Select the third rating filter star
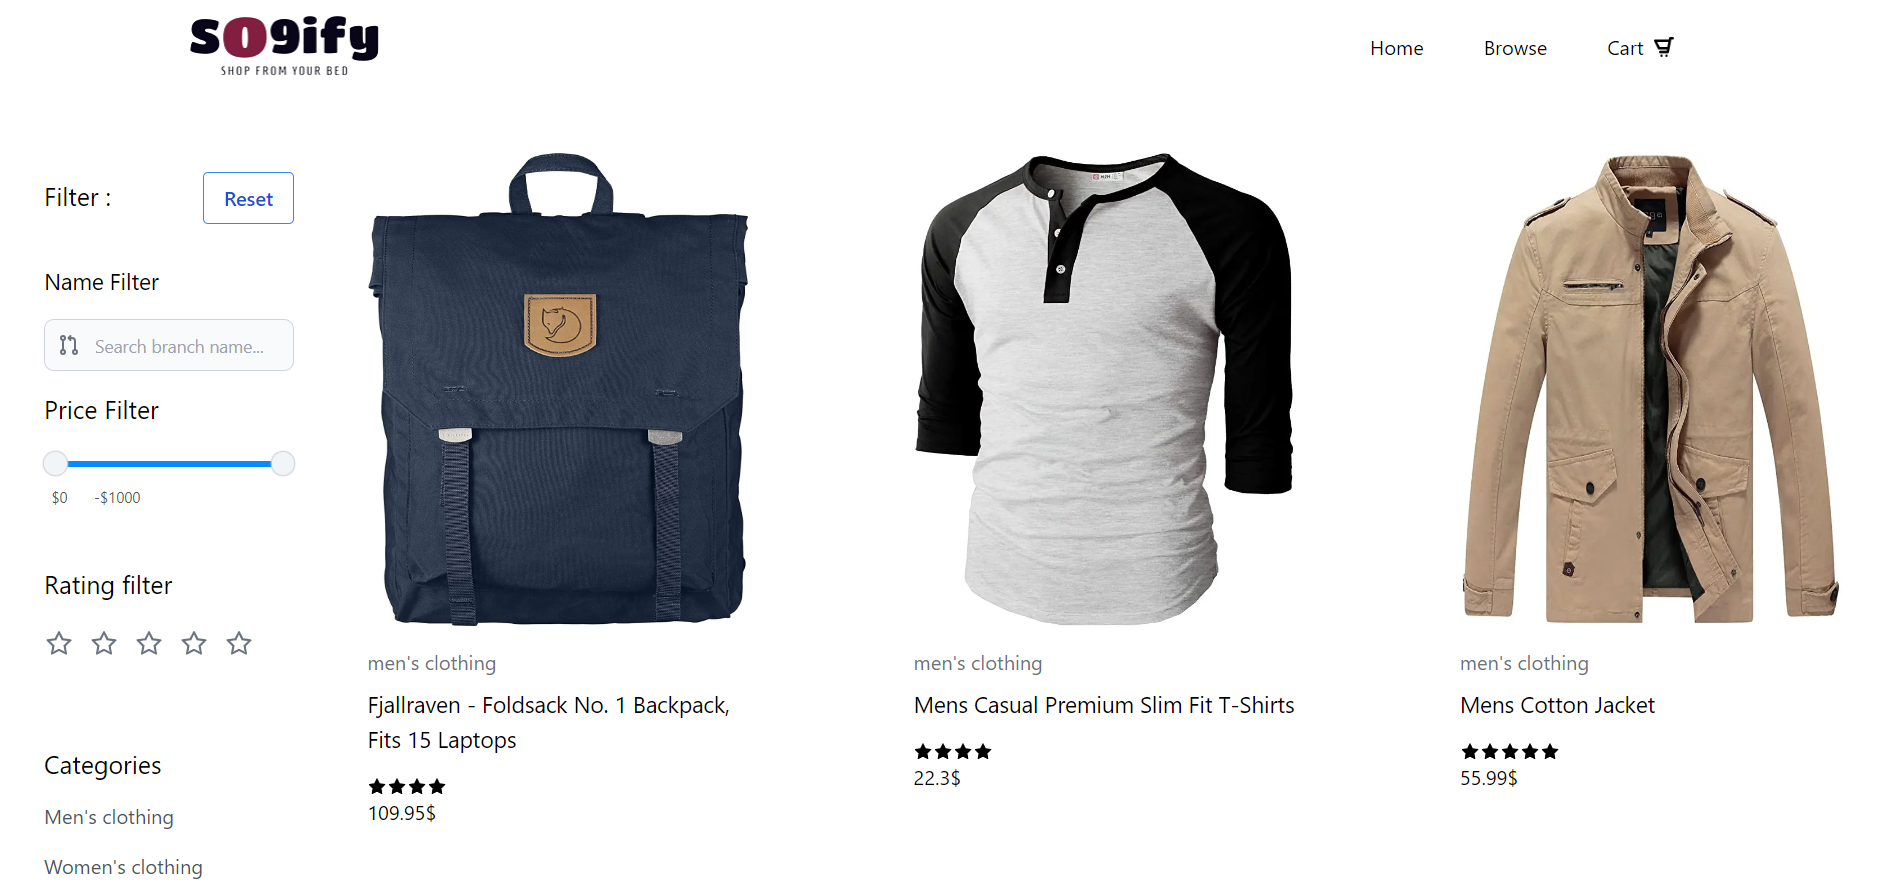 click(x=149, y=643)
